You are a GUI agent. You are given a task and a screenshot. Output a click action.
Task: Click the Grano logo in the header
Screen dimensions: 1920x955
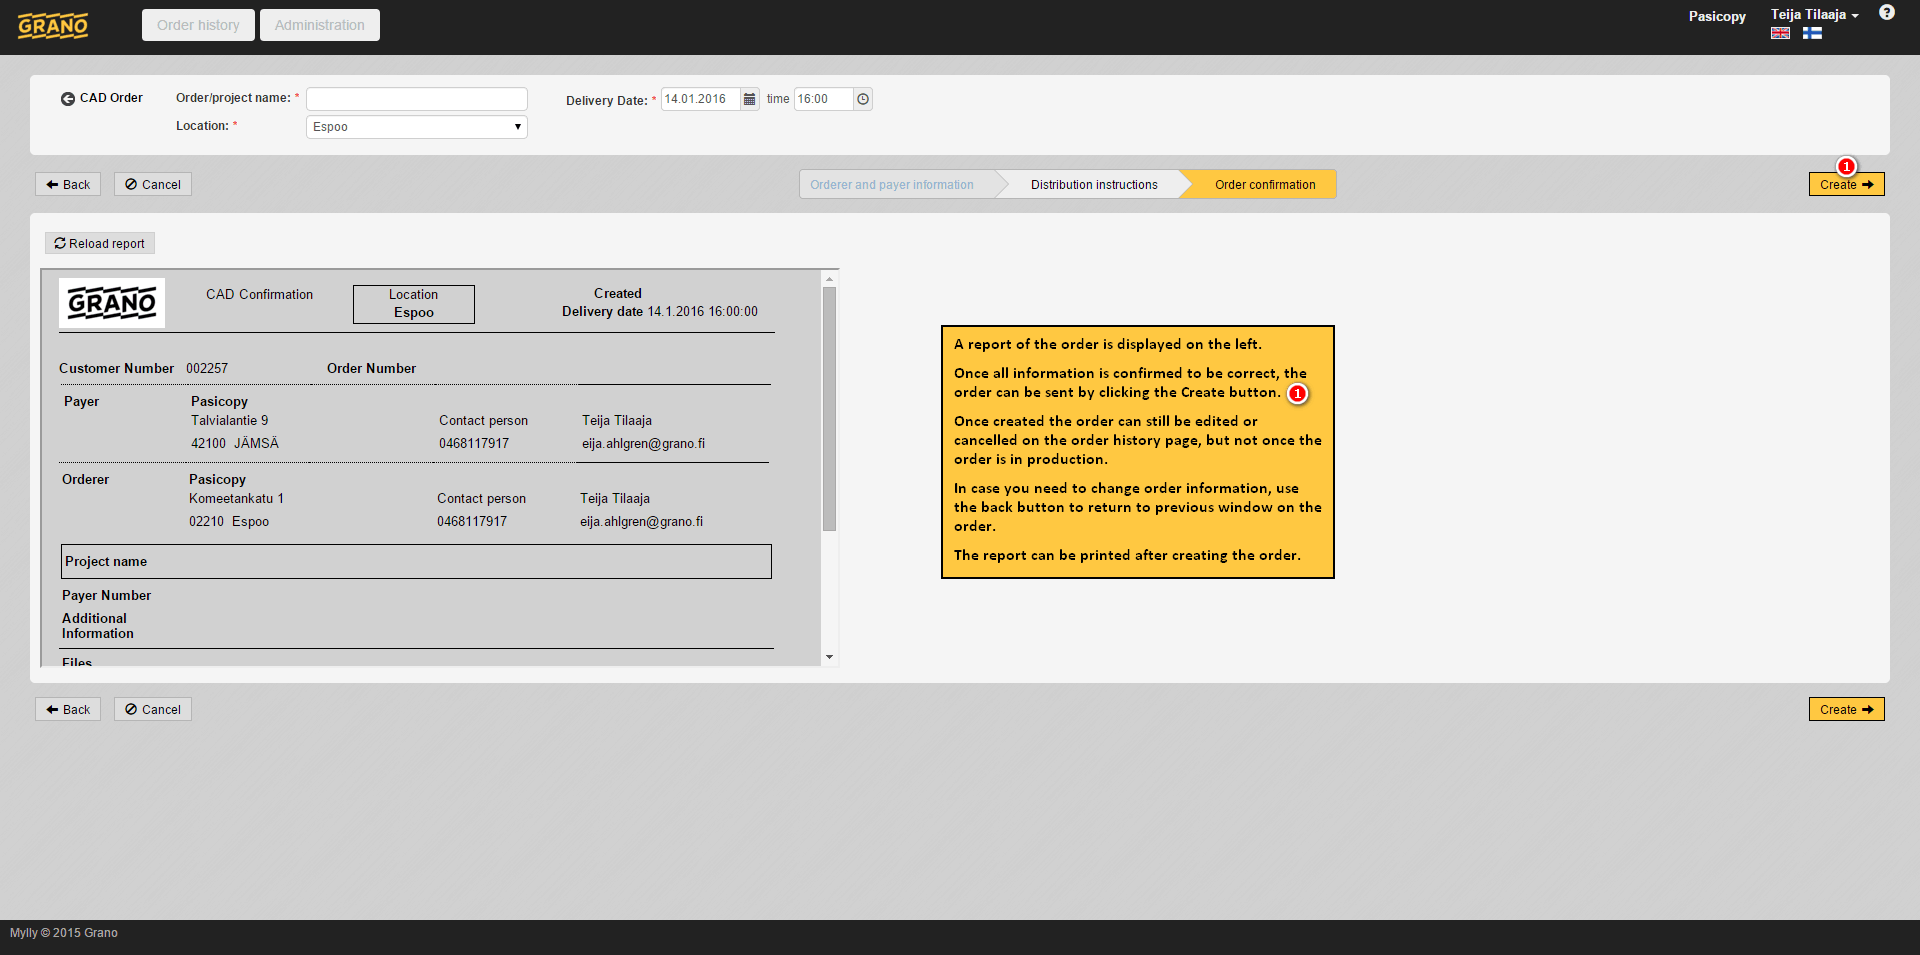coord(53,26)
